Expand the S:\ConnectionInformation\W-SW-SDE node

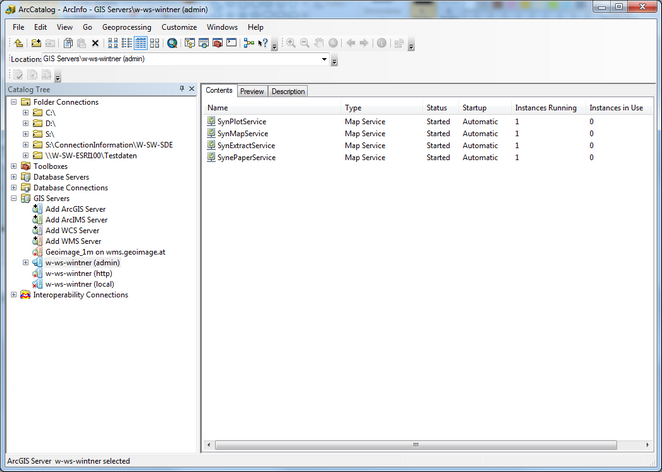click(26, 145)
